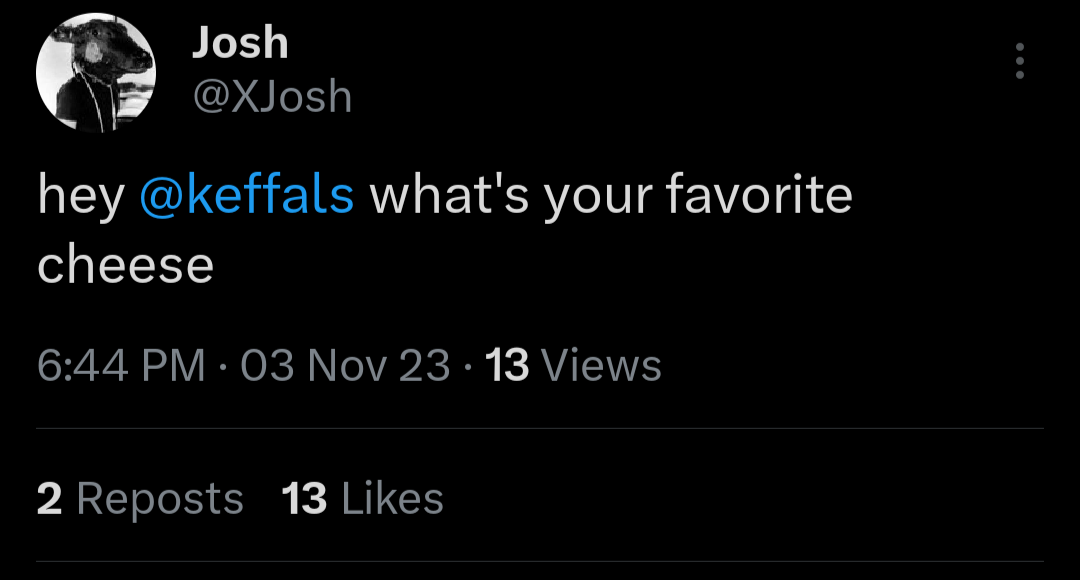Viewport: 1080px width, 580px height.
Task: Open the @keffals mention link
Action: coord(247,195)
